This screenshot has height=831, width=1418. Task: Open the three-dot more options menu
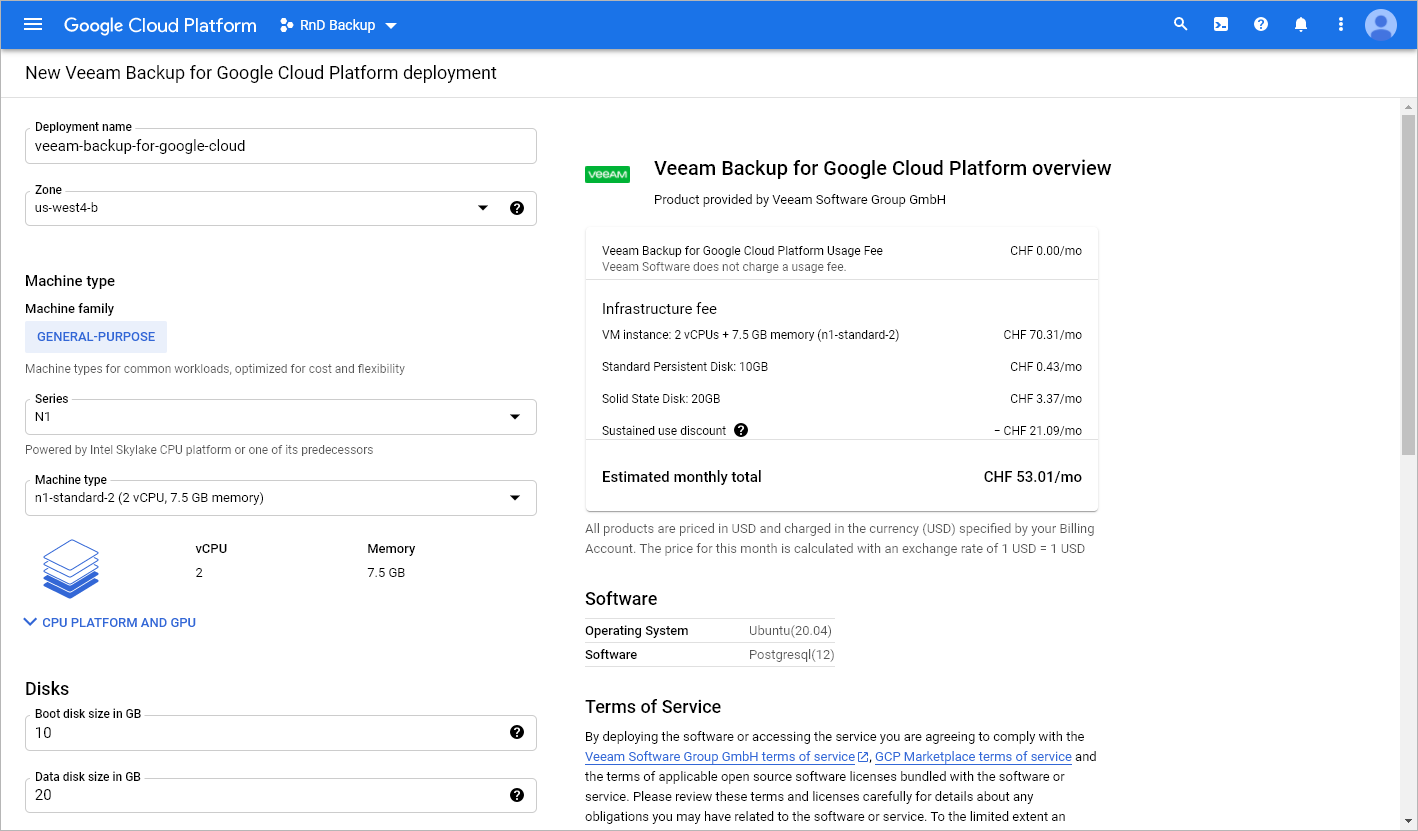(x=1341, y=24)
